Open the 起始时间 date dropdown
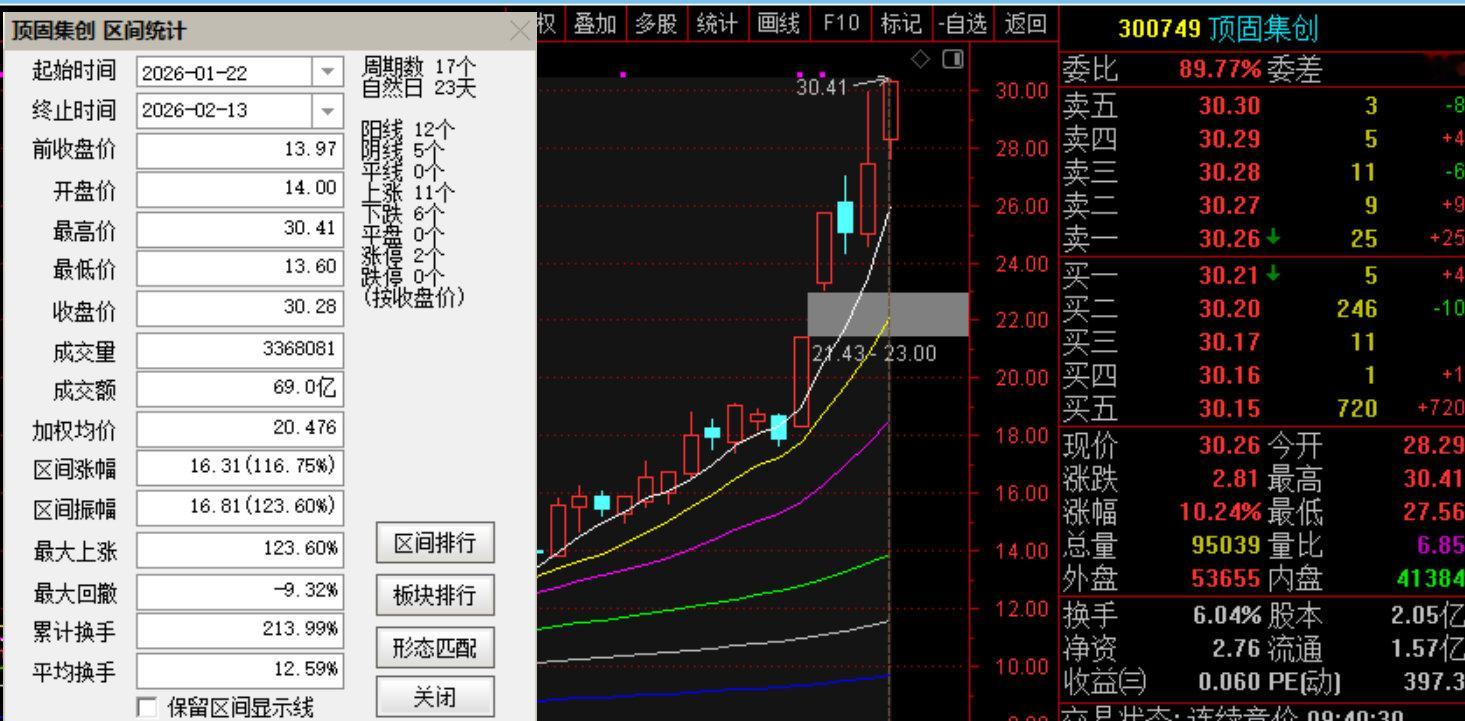 click(327, 73)
